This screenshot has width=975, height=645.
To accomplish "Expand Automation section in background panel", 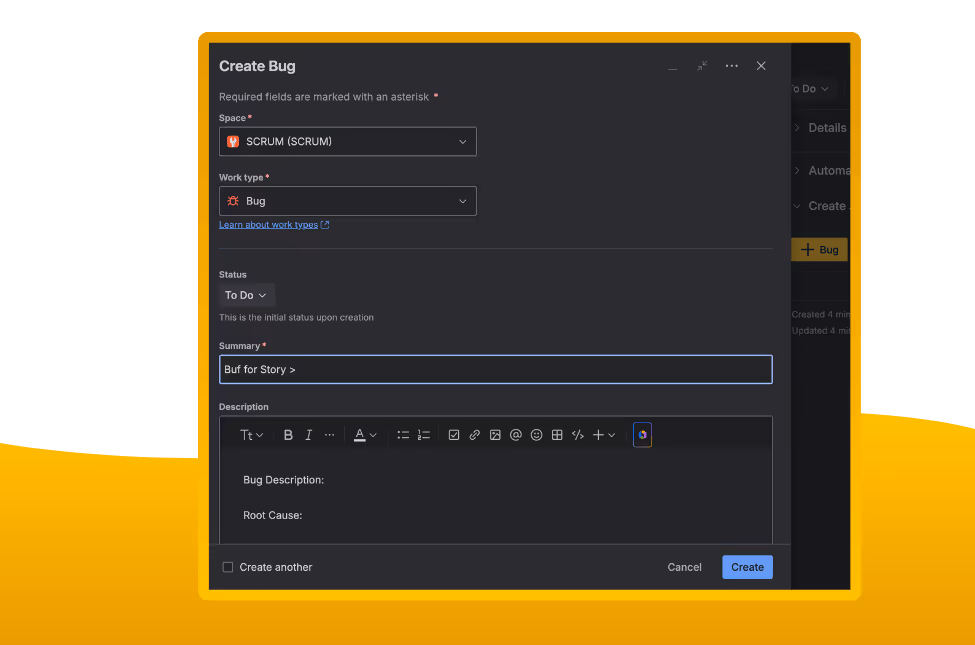I will coord(821,170).
